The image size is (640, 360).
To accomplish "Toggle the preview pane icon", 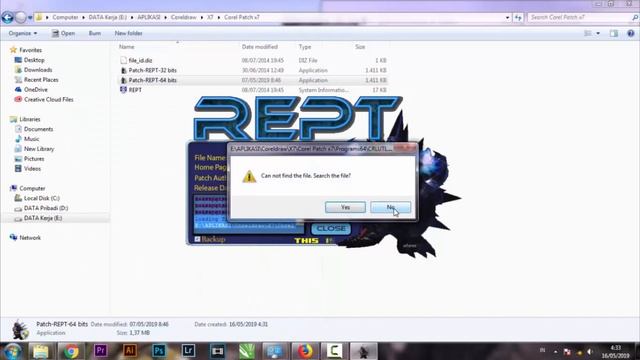I will 614,33.
